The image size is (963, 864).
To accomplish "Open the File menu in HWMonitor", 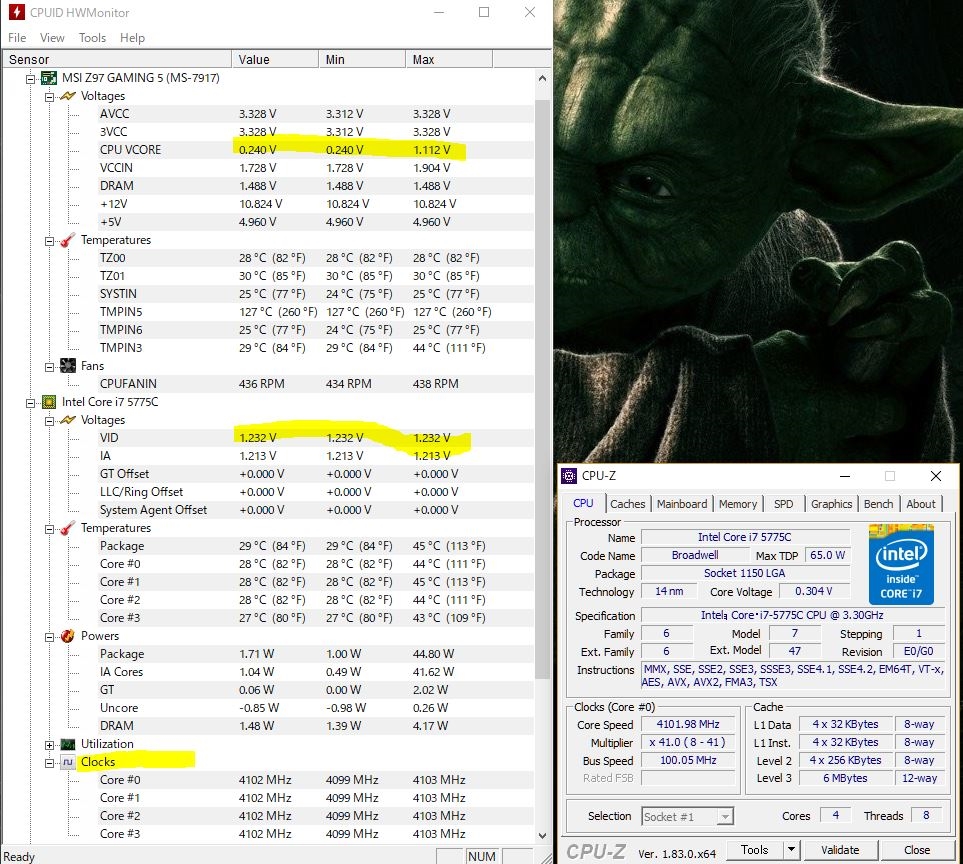I will point(17,38).
